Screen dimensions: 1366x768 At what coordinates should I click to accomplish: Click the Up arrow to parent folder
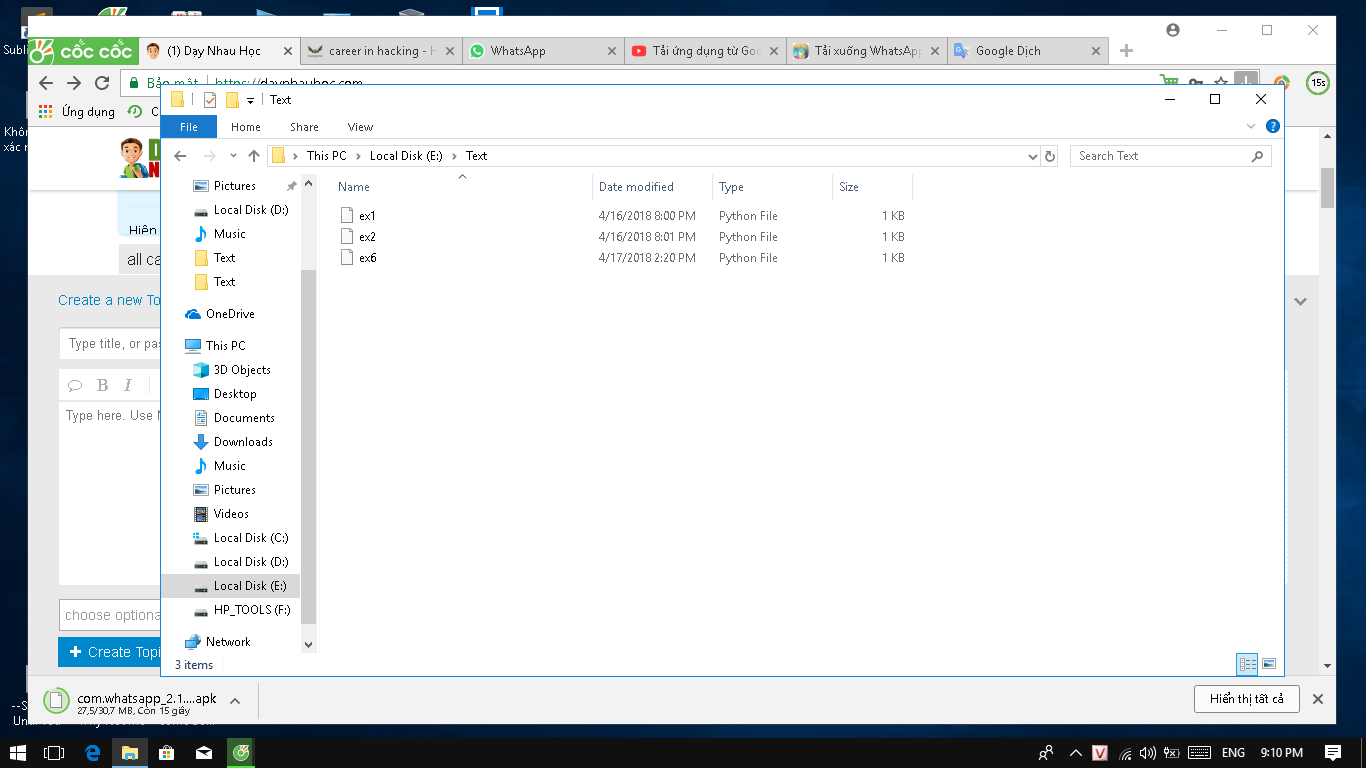254,156
